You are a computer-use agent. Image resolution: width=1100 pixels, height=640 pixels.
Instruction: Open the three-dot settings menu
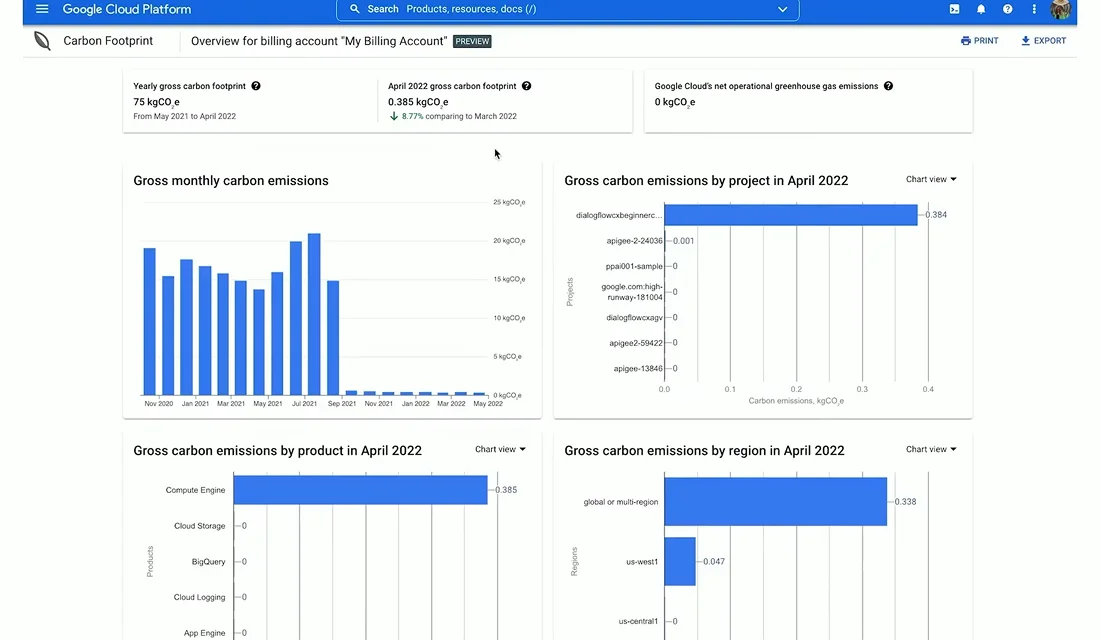[1033, 9]
